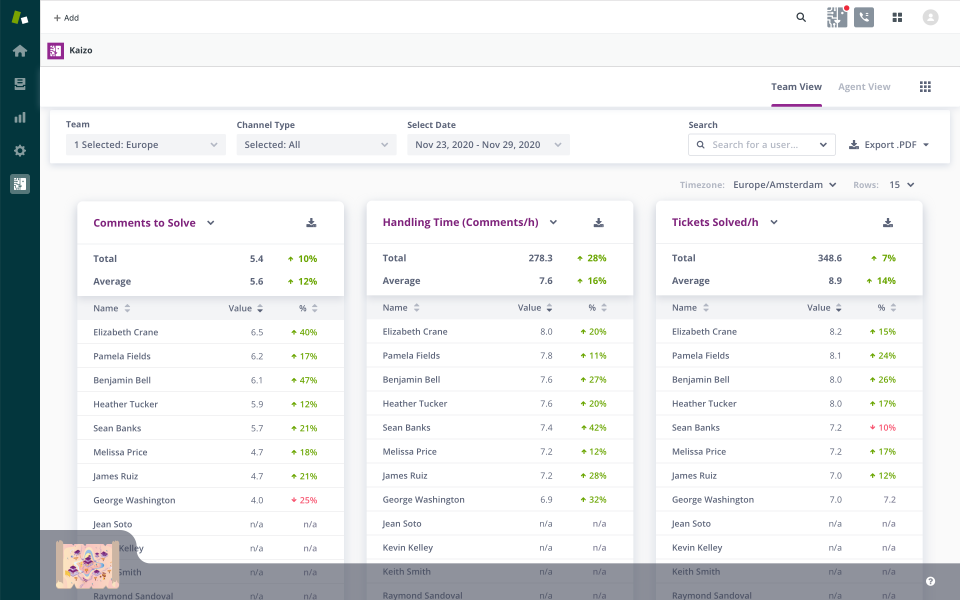Click the Home icon in sidebar

20,51
